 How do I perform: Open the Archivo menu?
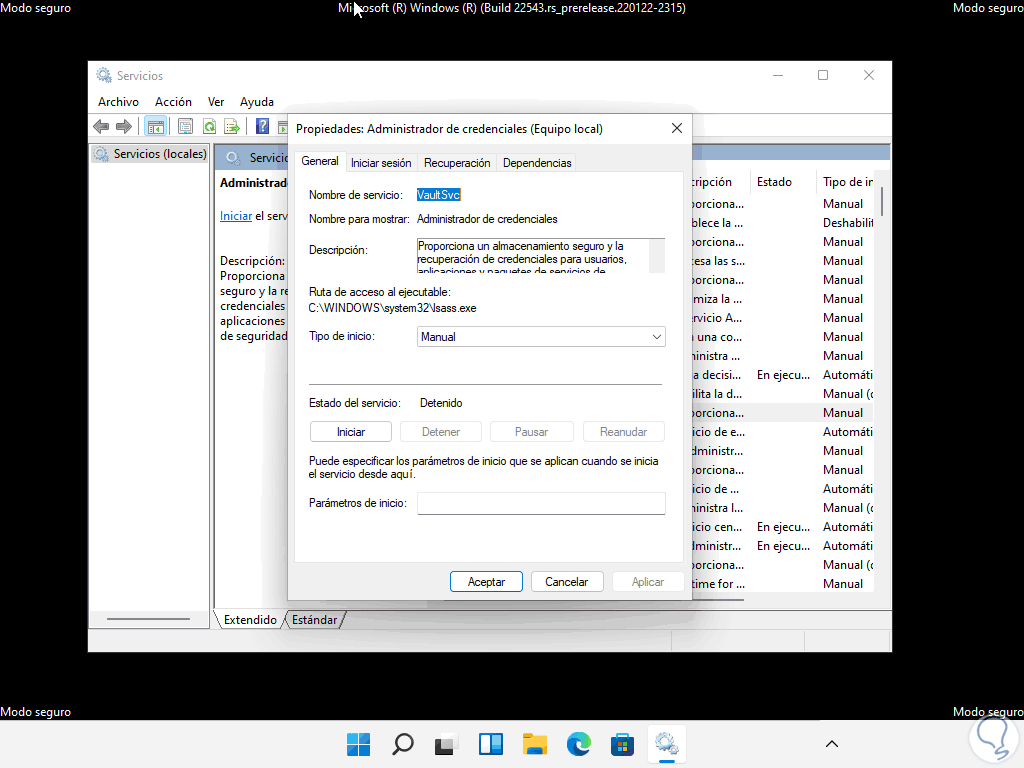tap(118, 102)
